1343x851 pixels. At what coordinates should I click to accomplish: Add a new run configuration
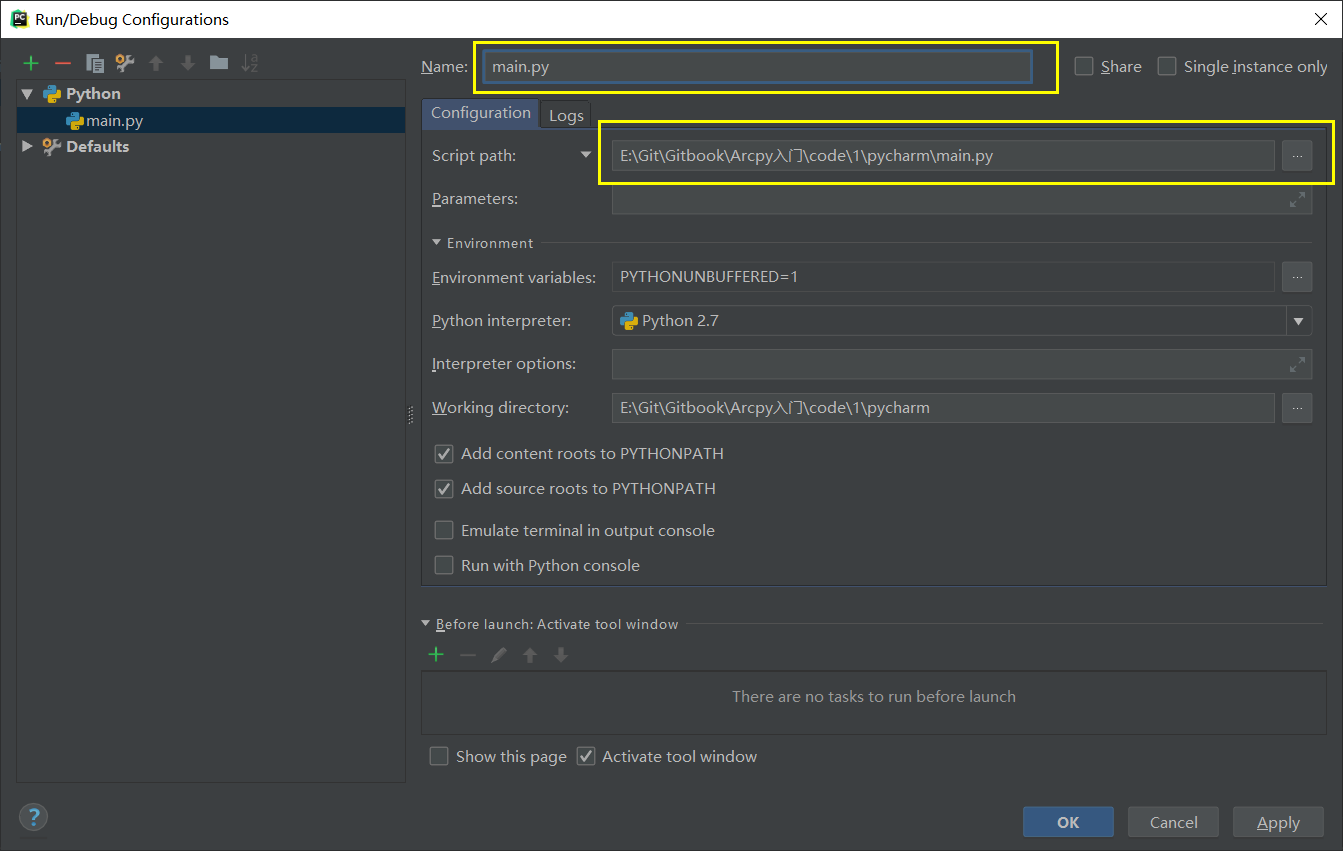31,63
